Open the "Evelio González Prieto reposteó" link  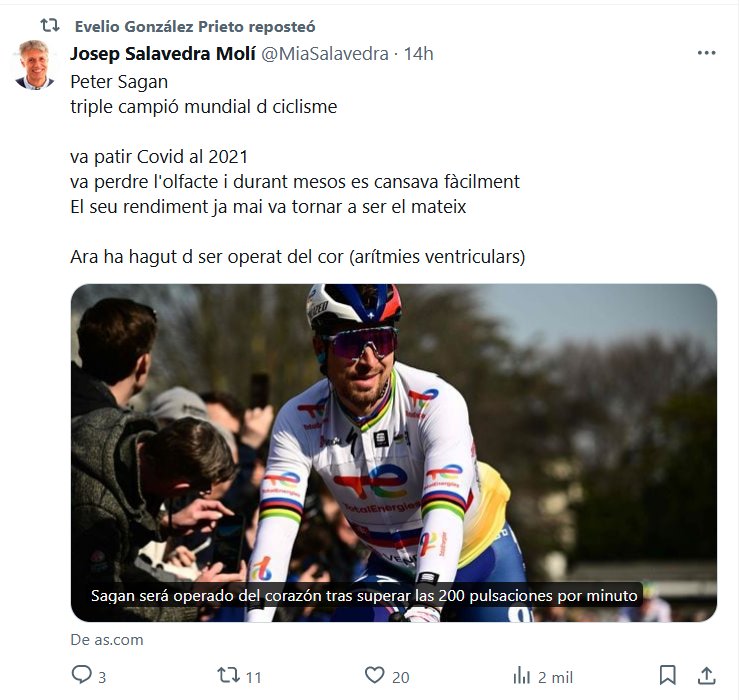pos(195,25)
